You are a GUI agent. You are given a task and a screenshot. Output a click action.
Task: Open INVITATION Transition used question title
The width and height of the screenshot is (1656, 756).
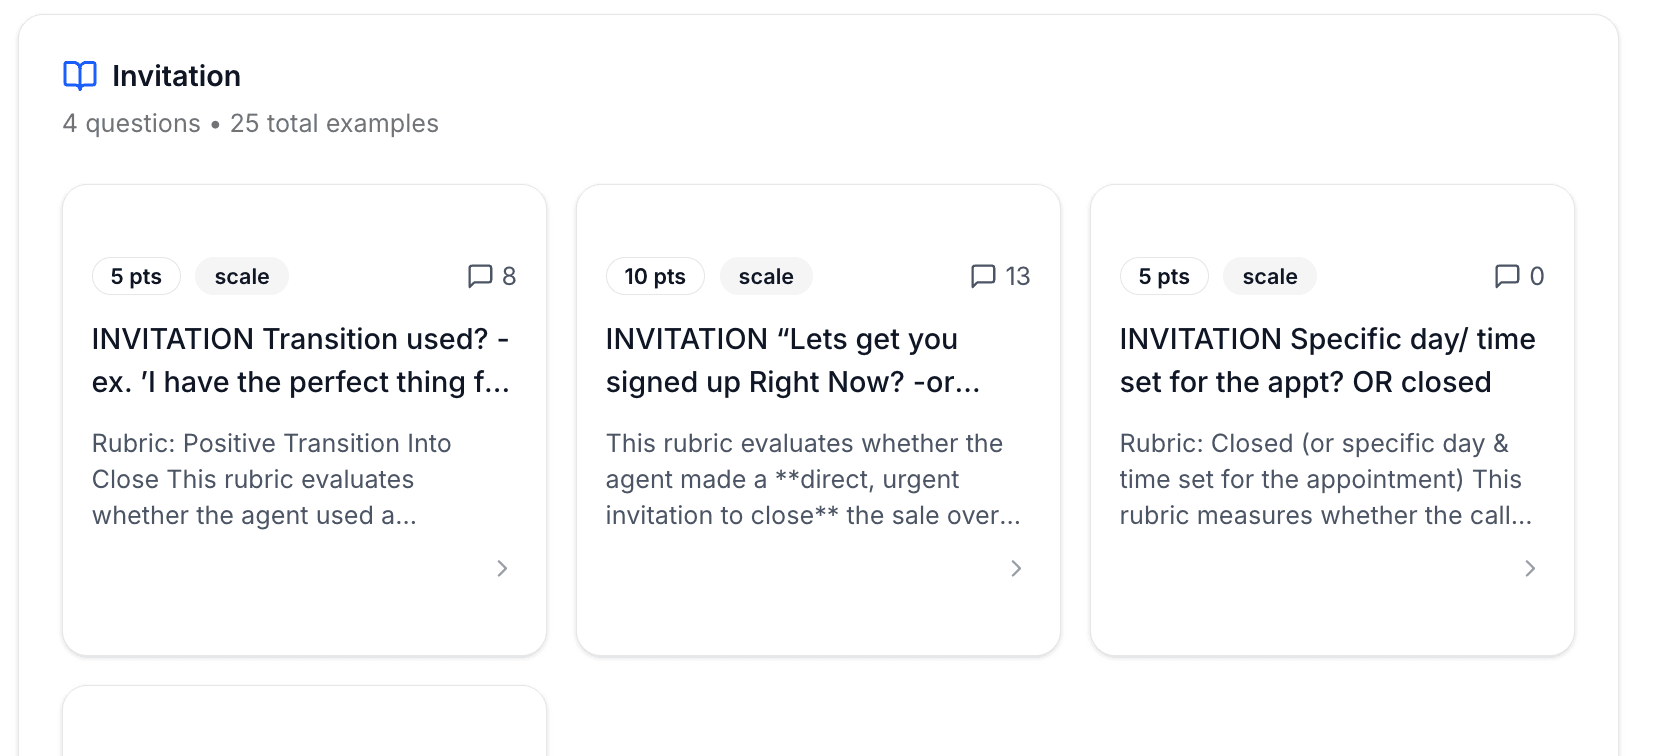(x=300, y=360)
